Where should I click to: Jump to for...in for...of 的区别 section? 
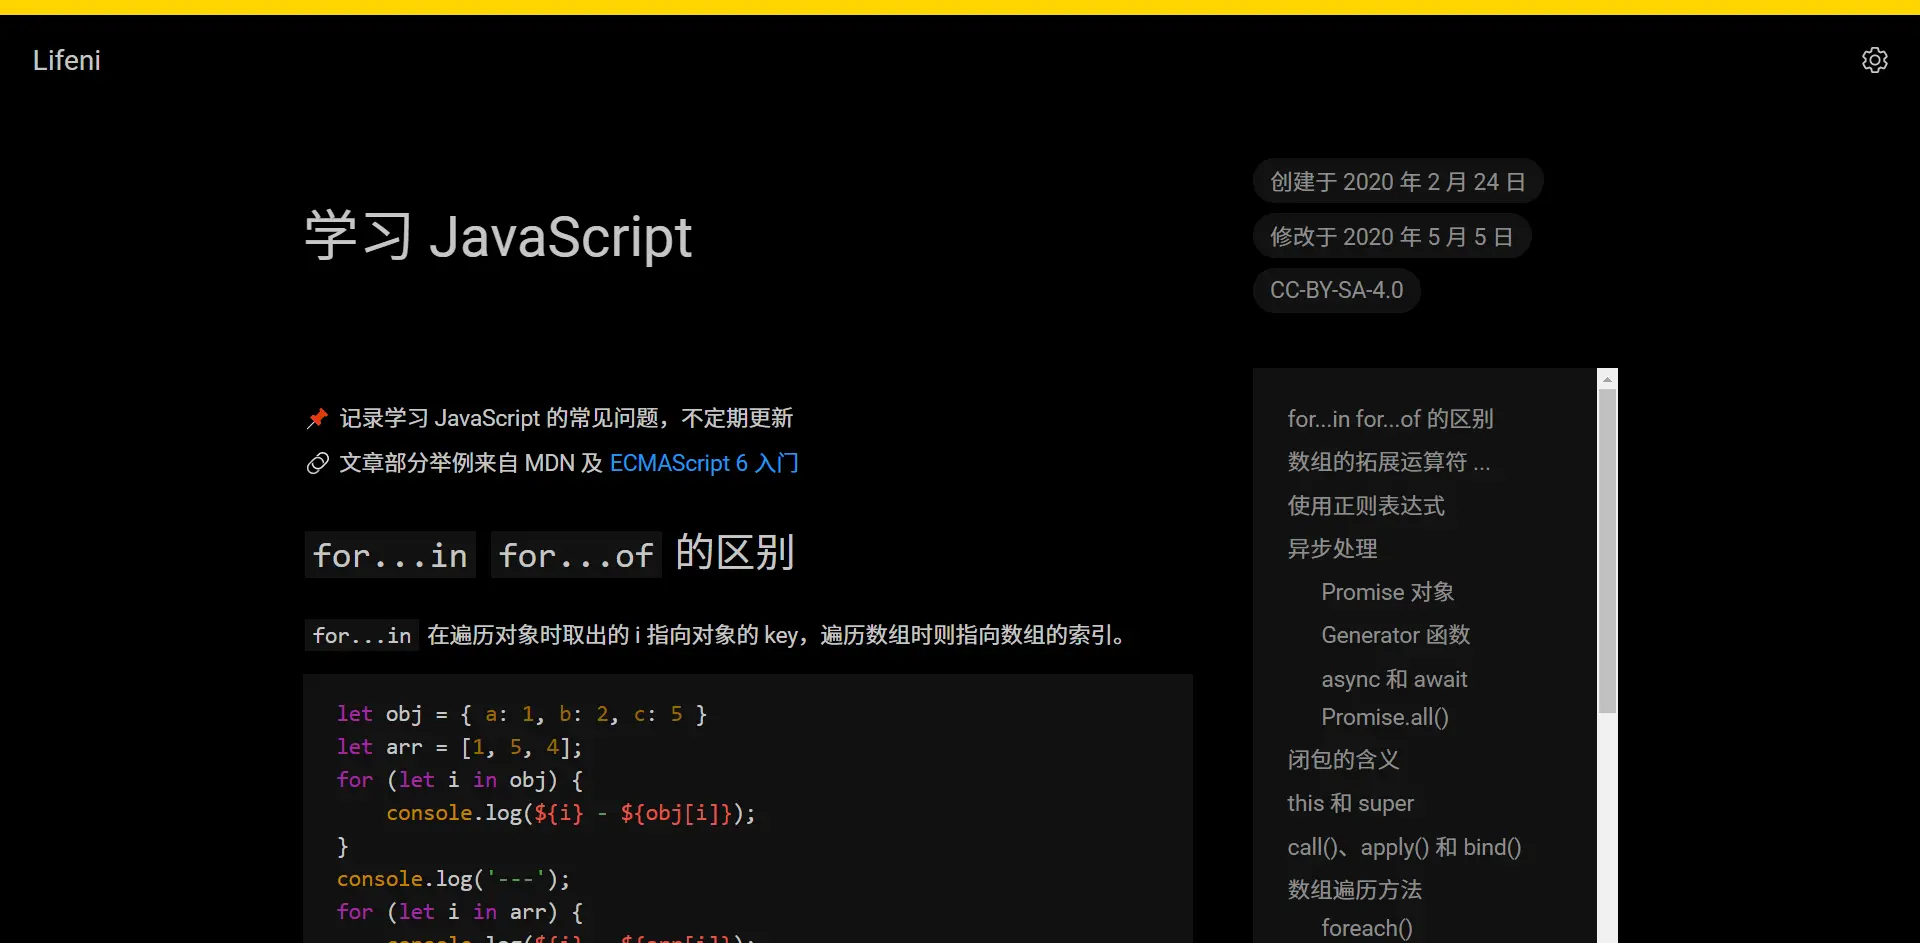click(x=1390, y=419)
